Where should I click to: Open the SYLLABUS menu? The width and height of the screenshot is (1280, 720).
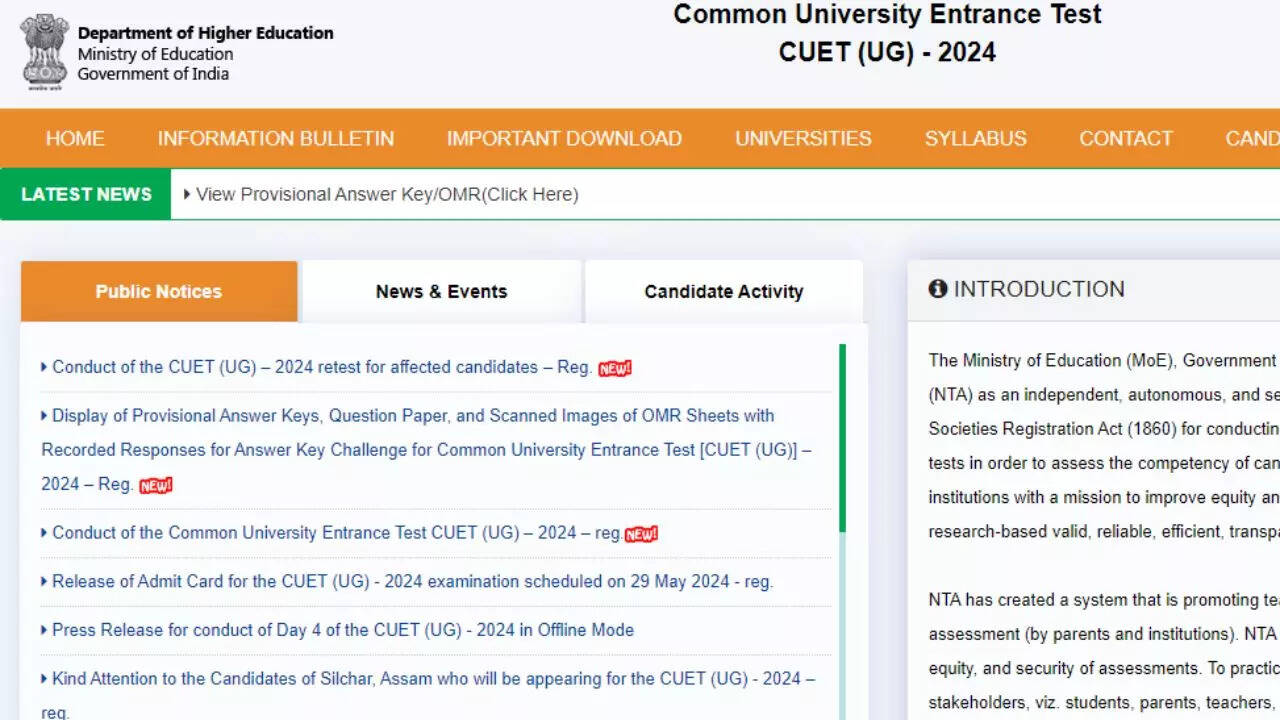tap(975, 139)
